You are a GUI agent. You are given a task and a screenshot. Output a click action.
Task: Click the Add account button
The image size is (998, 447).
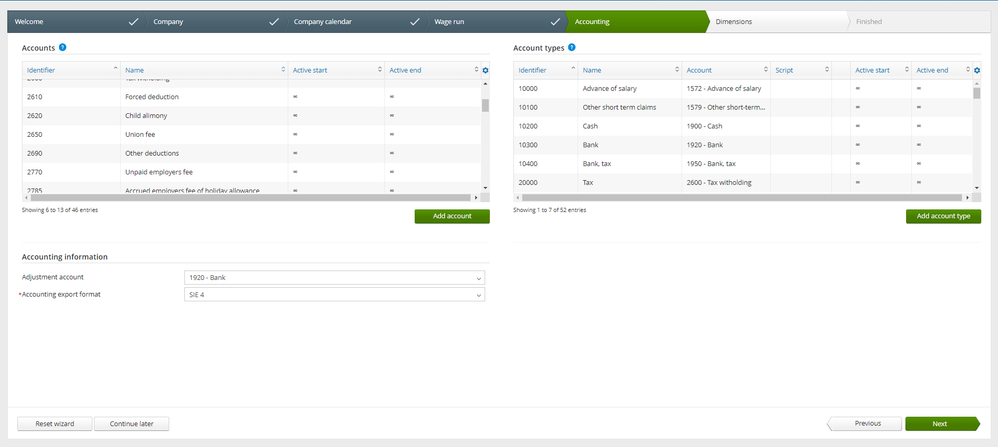(452, 216)
